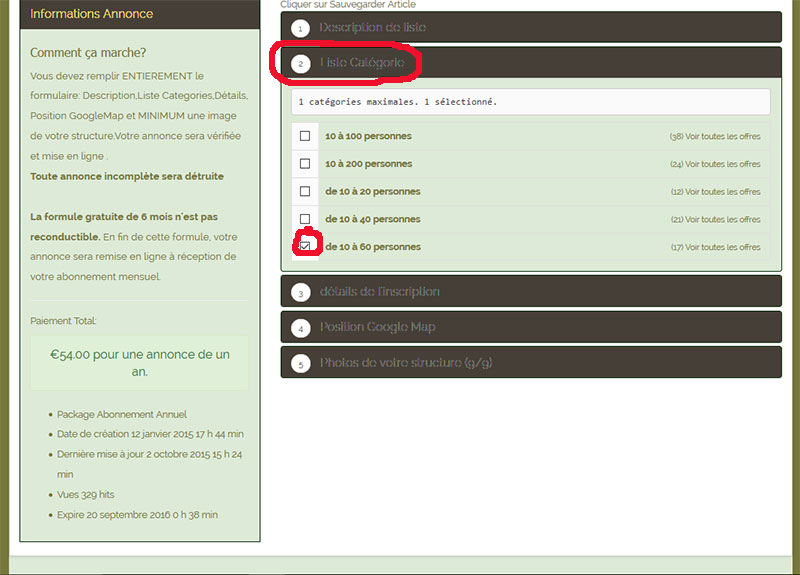Open Voir toutes les offres for 10 à 100 personnes
800x575 pixels.
pos(715,136)
